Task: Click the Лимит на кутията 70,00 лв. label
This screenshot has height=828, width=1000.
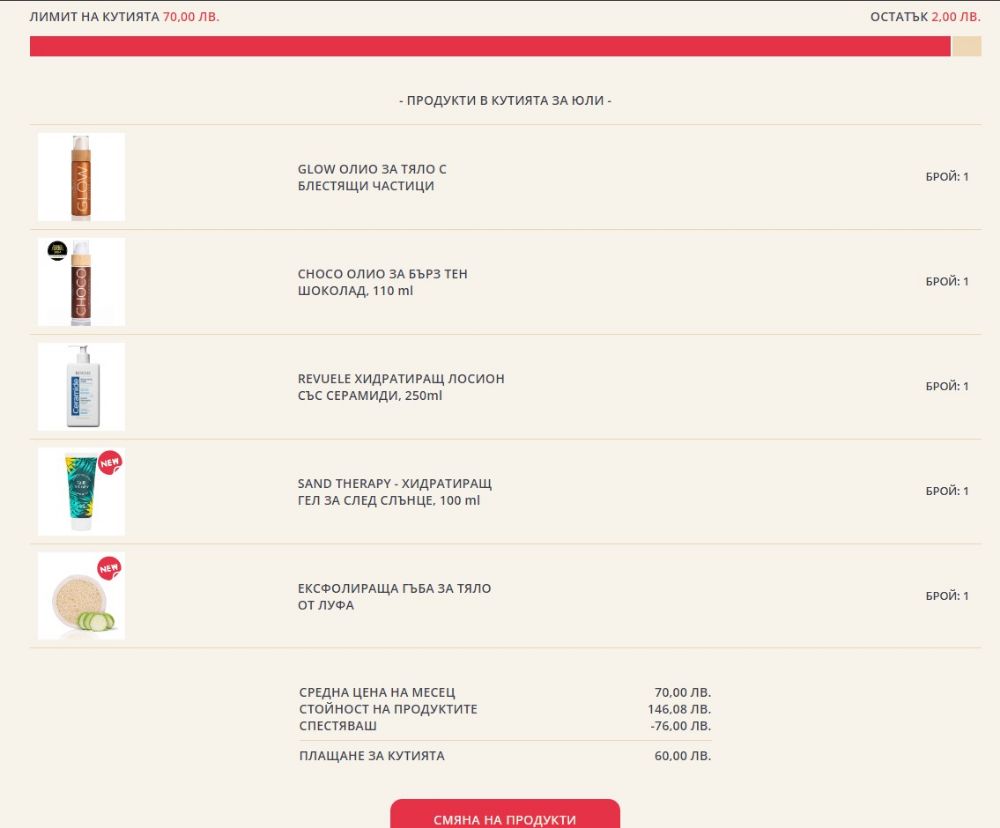Action: point(124,17)
